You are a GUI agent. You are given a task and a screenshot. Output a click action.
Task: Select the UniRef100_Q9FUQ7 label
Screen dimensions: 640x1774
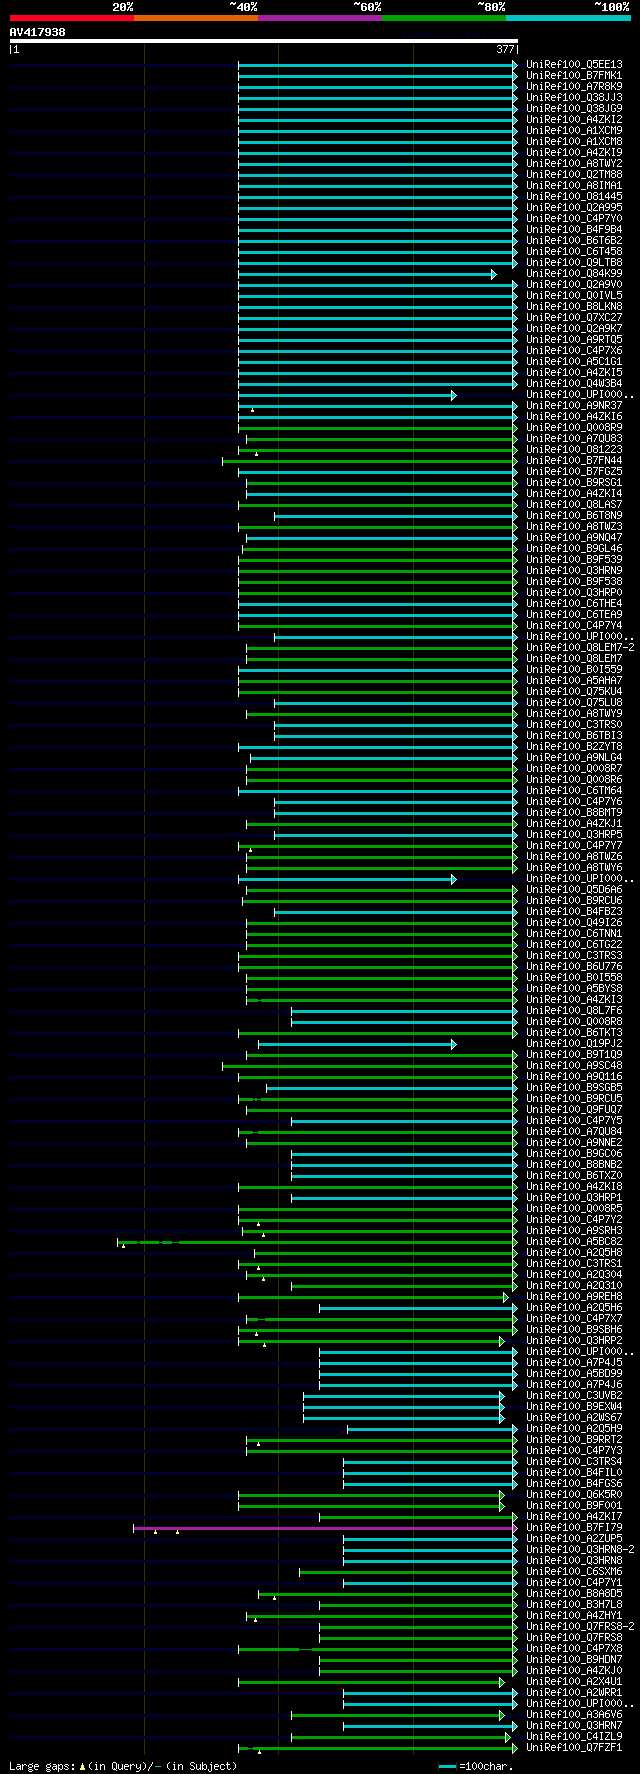coord(574,1109)
